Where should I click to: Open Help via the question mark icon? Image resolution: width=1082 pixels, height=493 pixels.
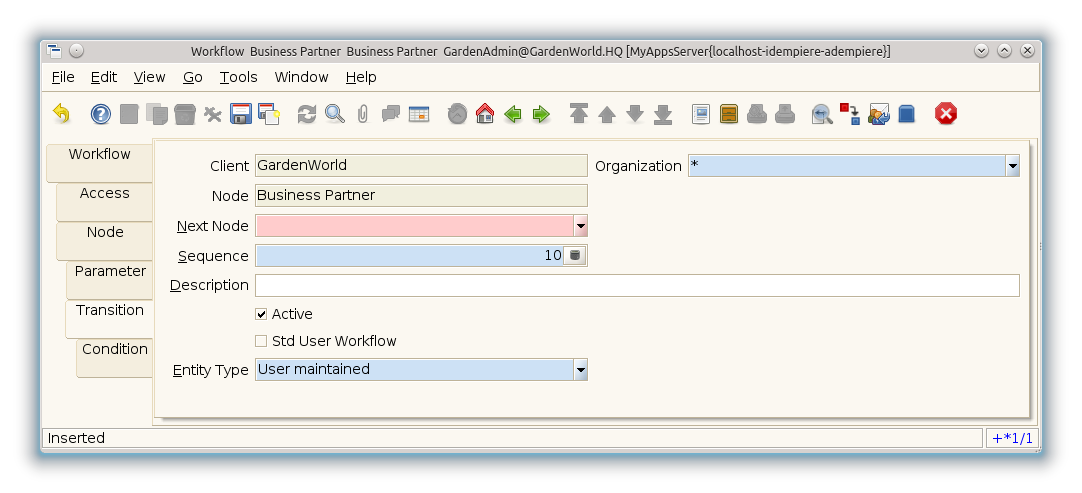(100, 114)
